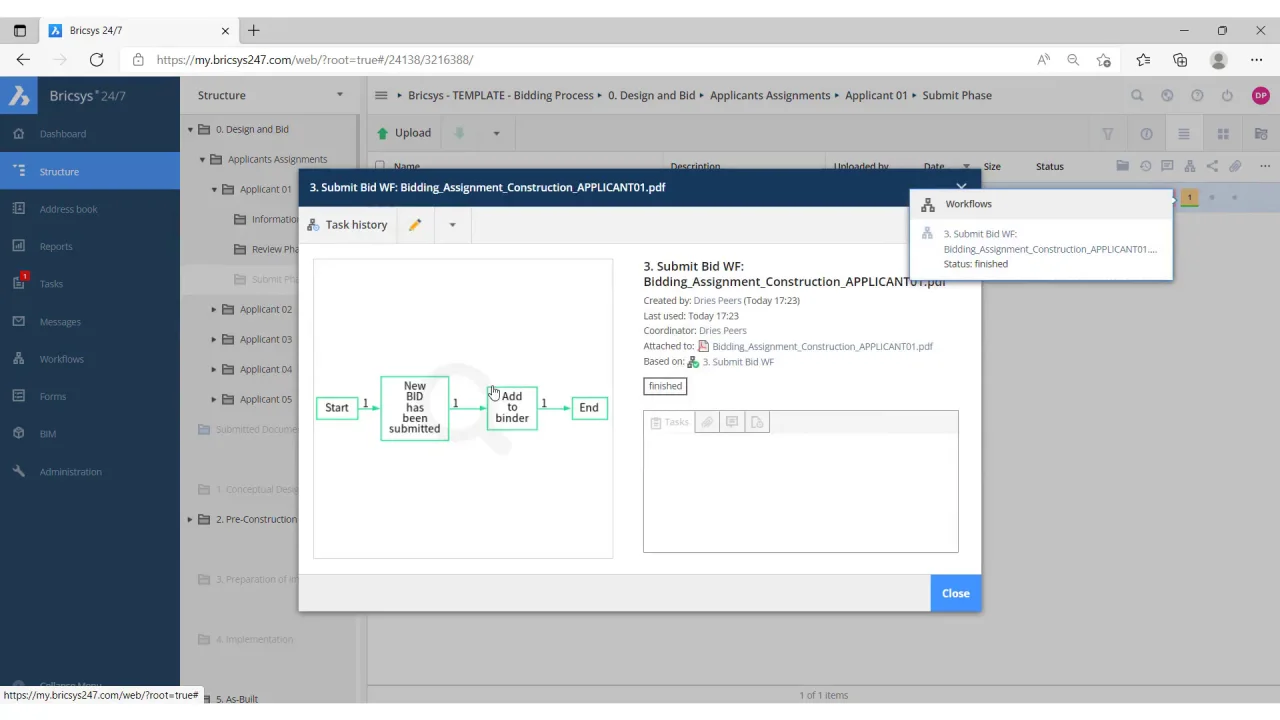This screenshot has height=720, width=1280.
Task: Open the Structure panel dropdown arrow
Action: point(340,95)
